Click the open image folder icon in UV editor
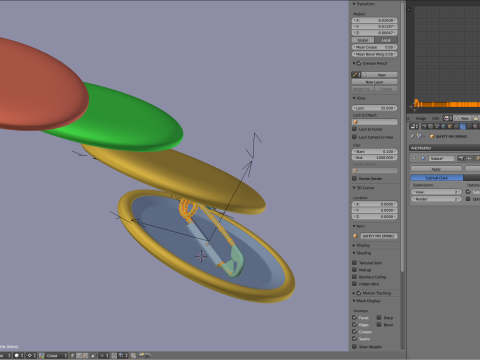 476,118
